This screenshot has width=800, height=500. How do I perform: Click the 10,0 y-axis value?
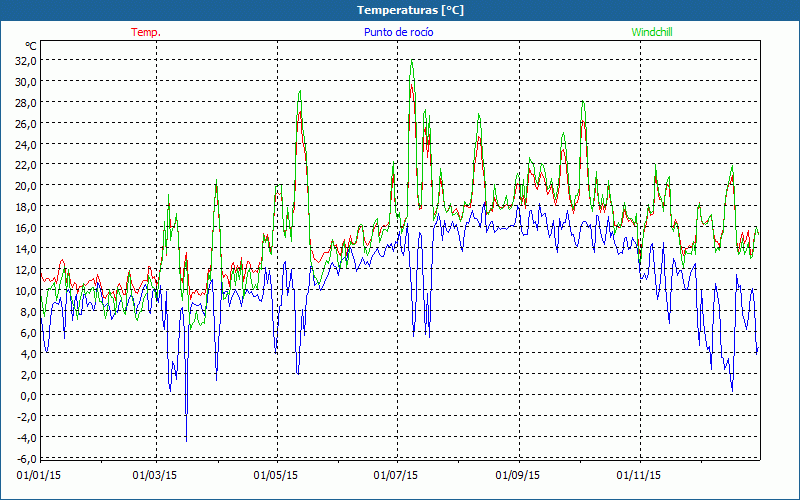pos(26,290)
